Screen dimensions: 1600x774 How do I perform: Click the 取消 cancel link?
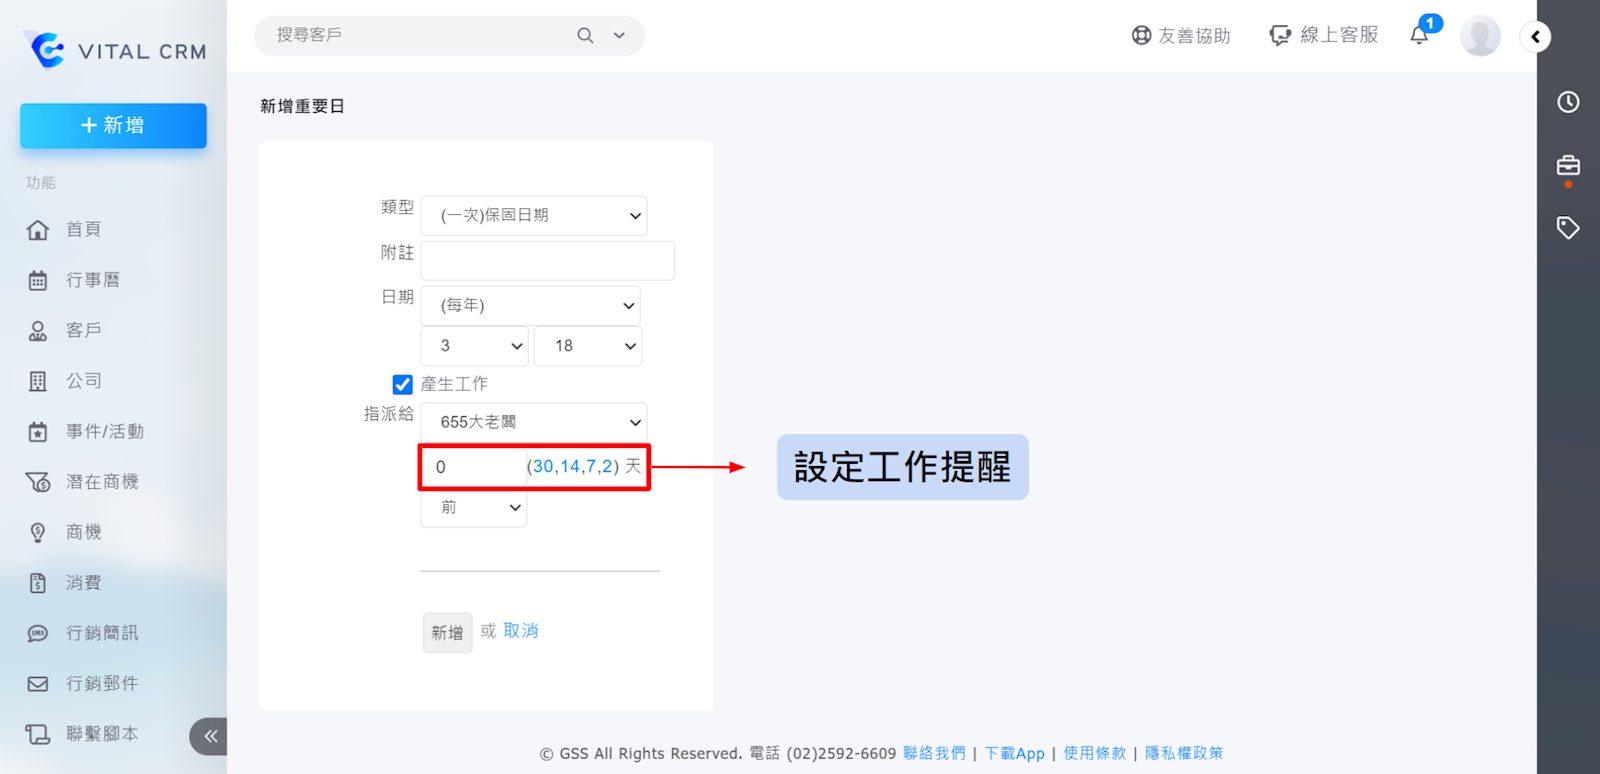[520, 631]
